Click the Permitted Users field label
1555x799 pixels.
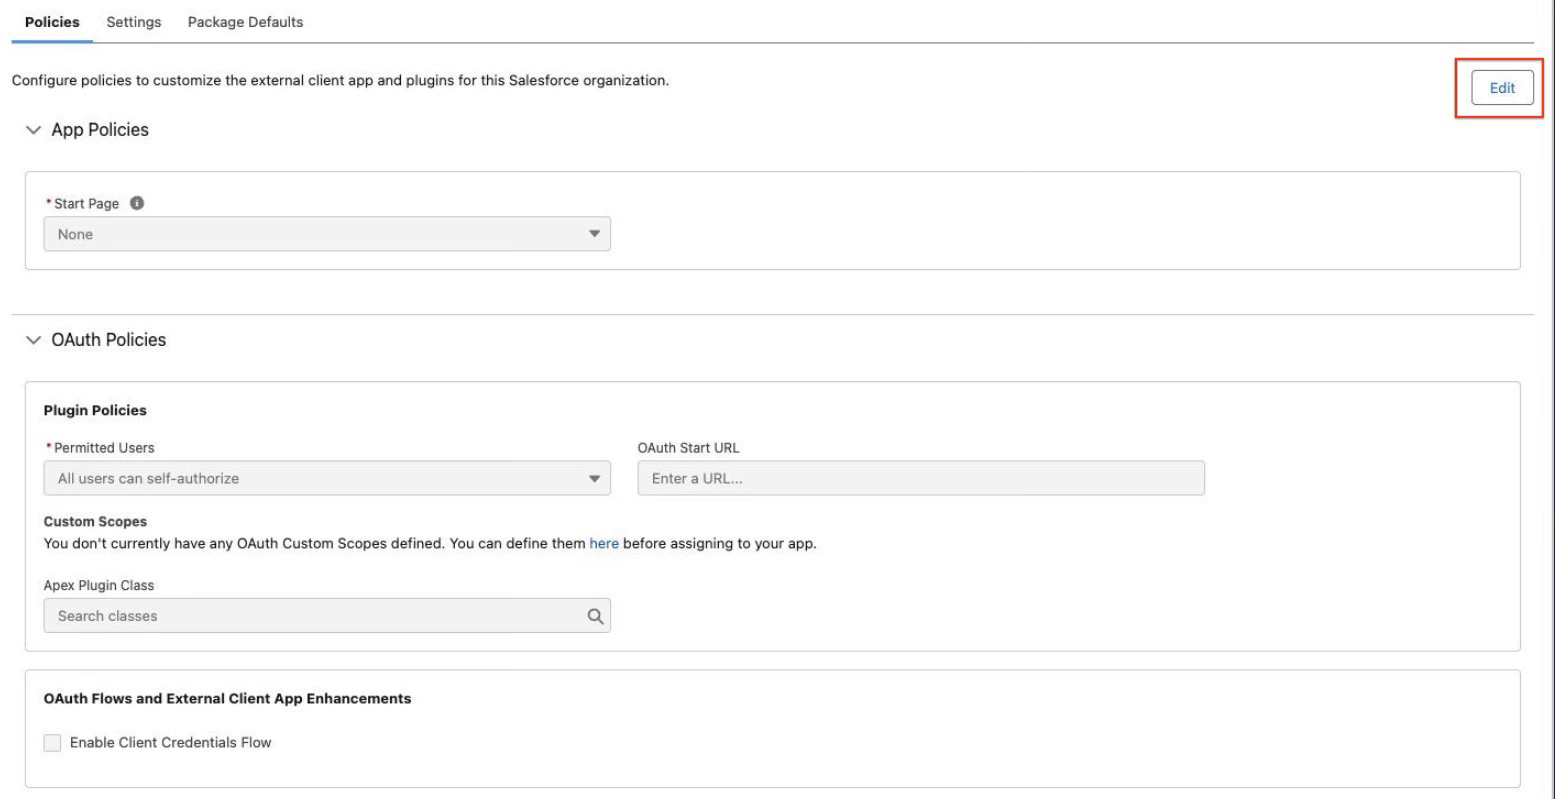point(102,447)
